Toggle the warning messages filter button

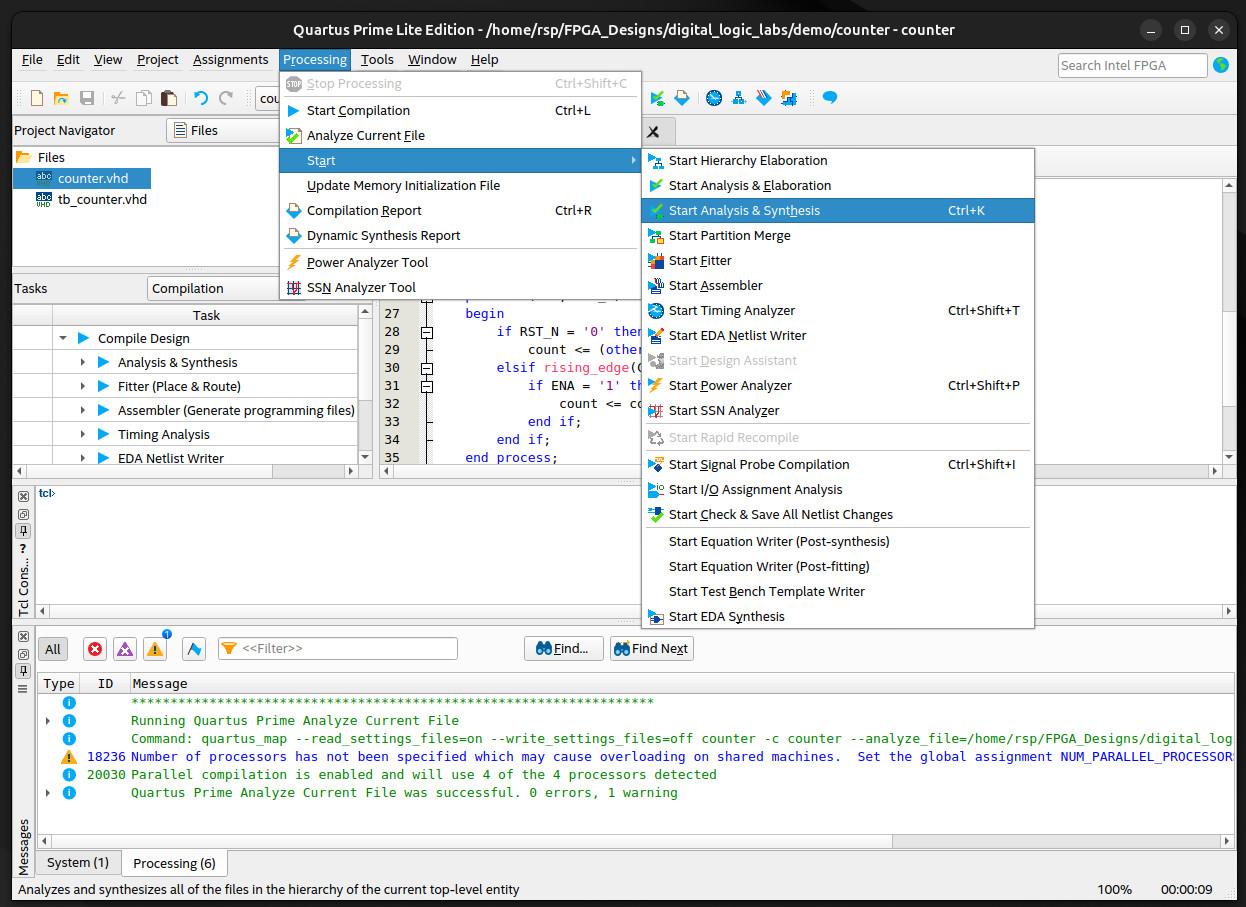155,649
